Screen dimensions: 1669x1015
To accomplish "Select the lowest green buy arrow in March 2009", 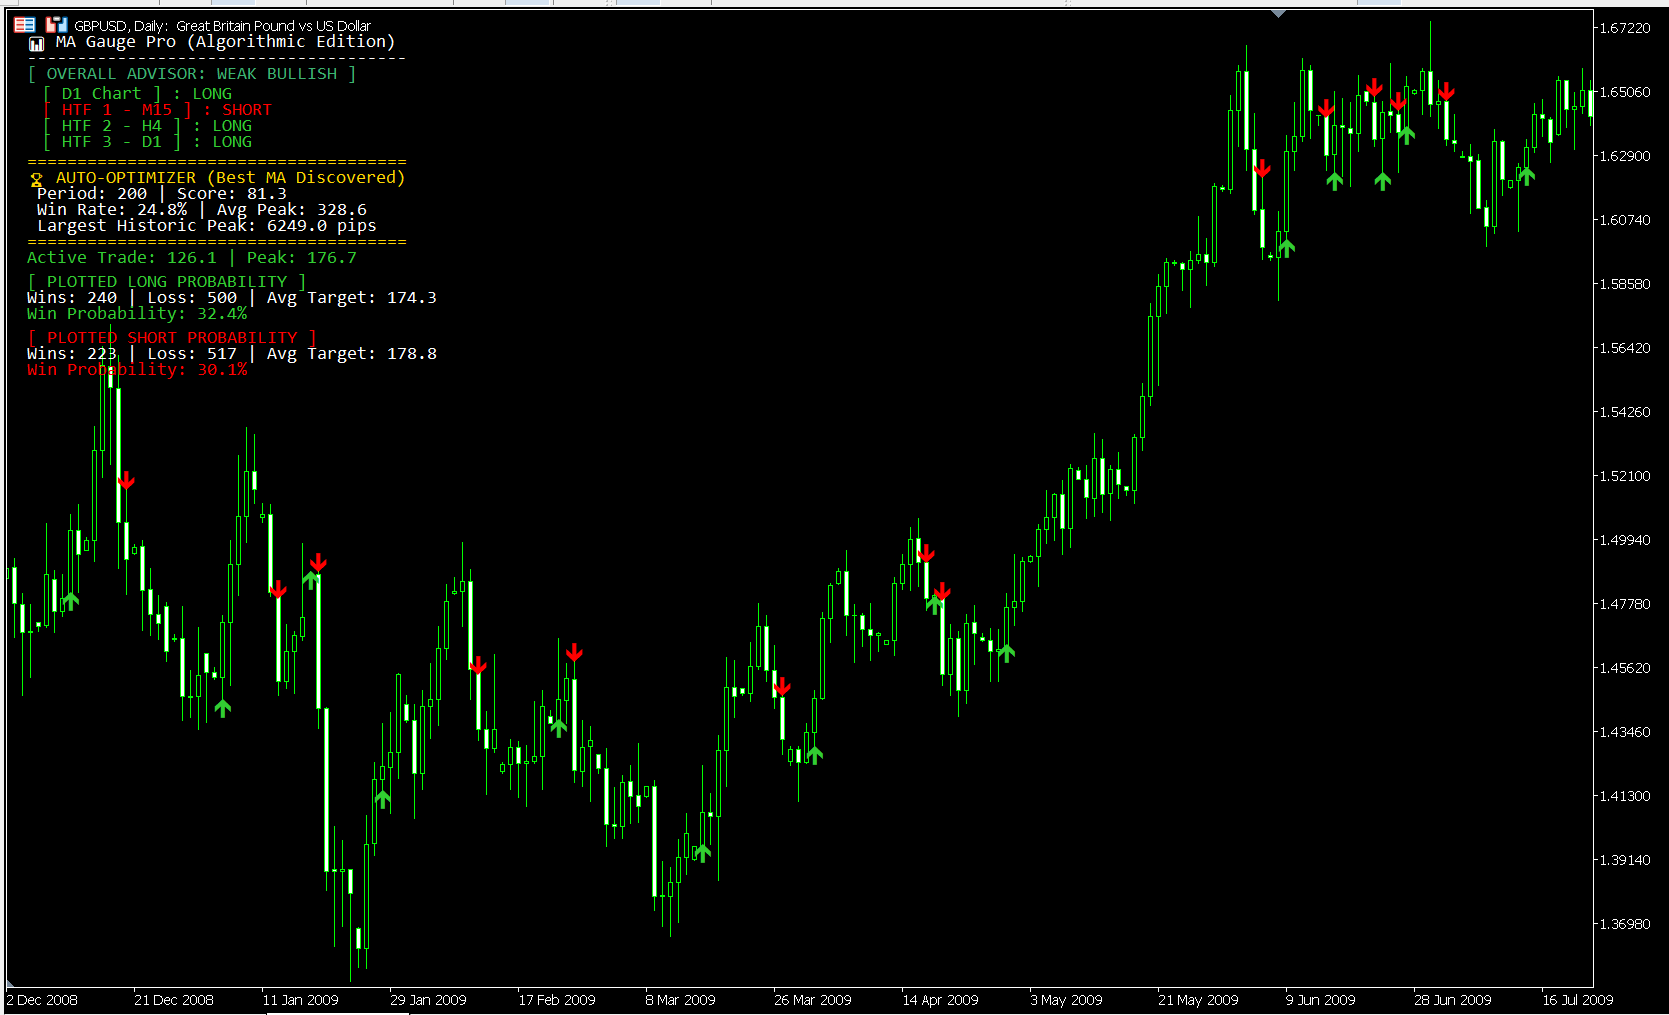I will coord(703,852).
